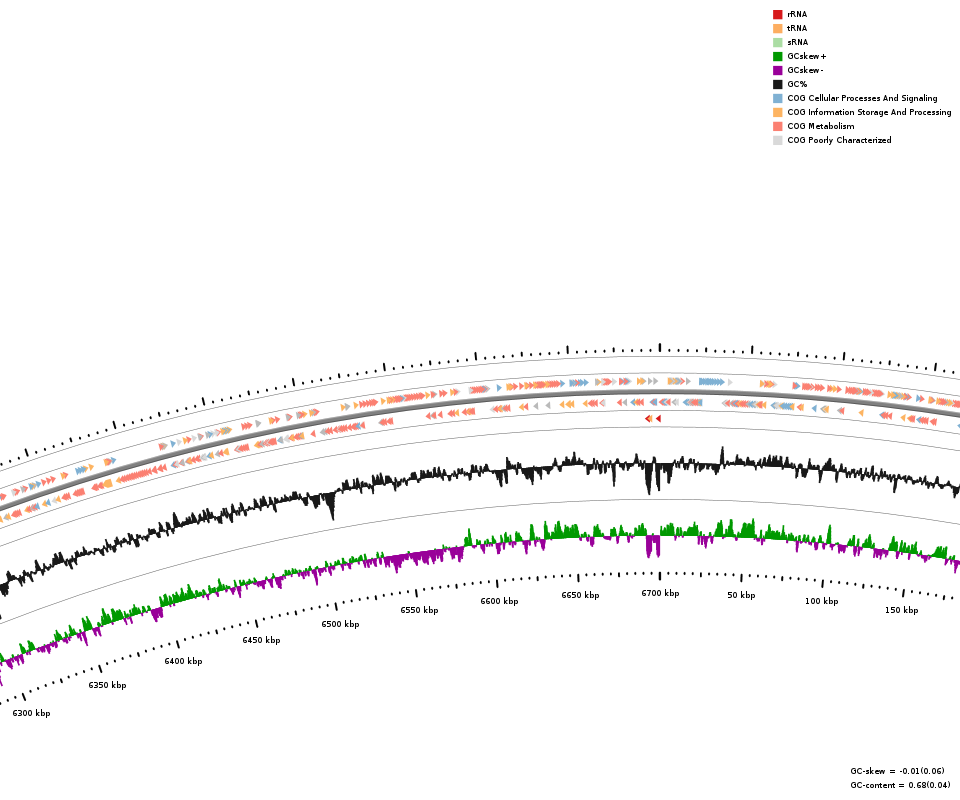
Task: Click the COG Metabolism legend swatch
Action: [777, 126]
